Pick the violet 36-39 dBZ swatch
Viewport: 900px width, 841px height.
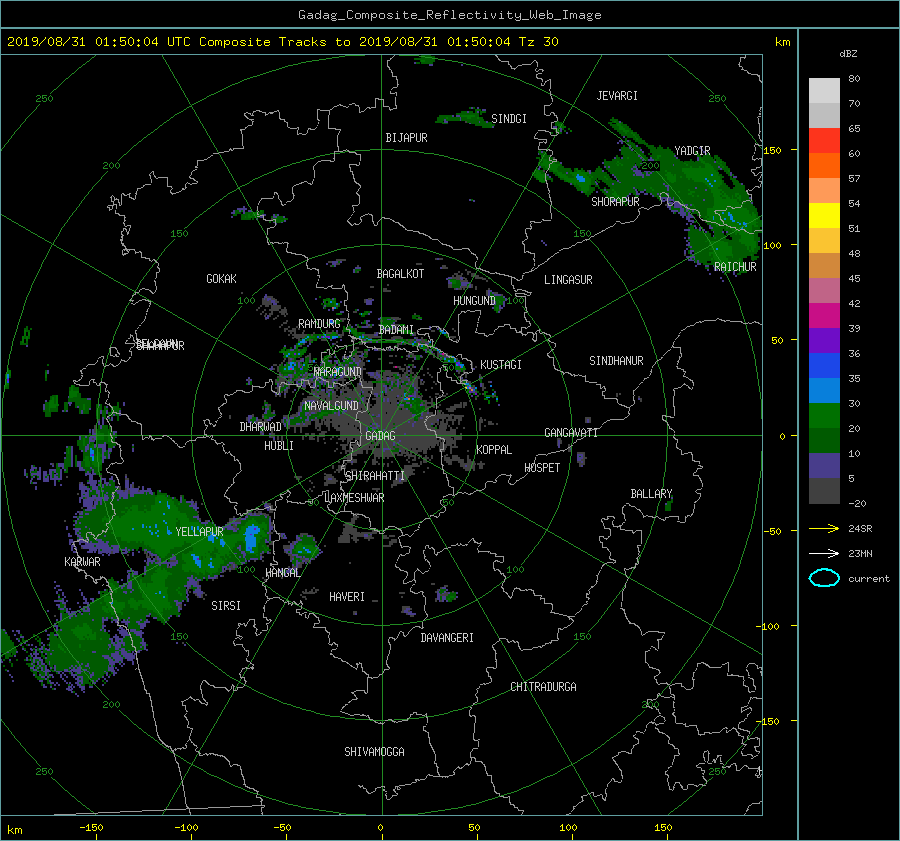[824, 340]
